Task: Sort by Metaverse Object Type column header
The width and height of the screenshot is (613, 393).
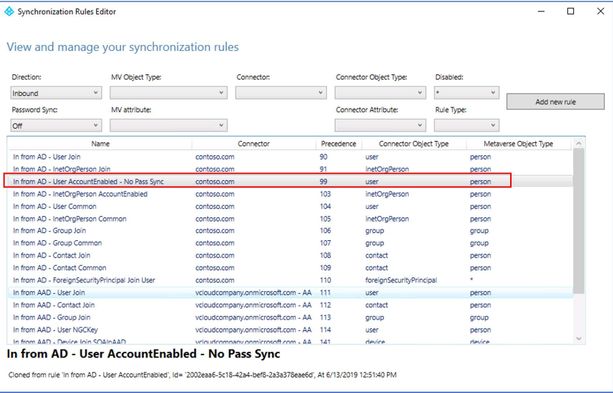Action: pos(518,144)
